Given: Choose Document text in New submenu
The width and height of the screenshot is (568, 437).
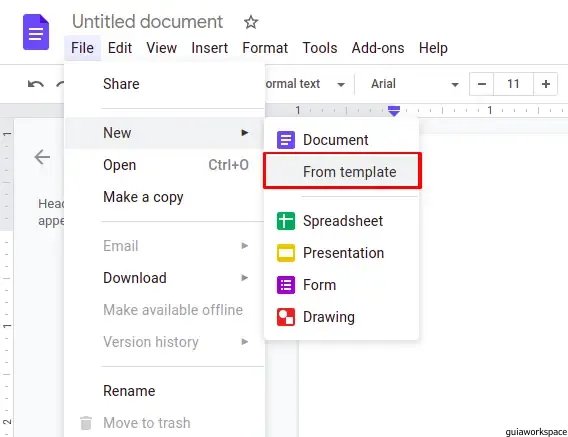Looking at the screenshot, I should (x=335, y=140).
